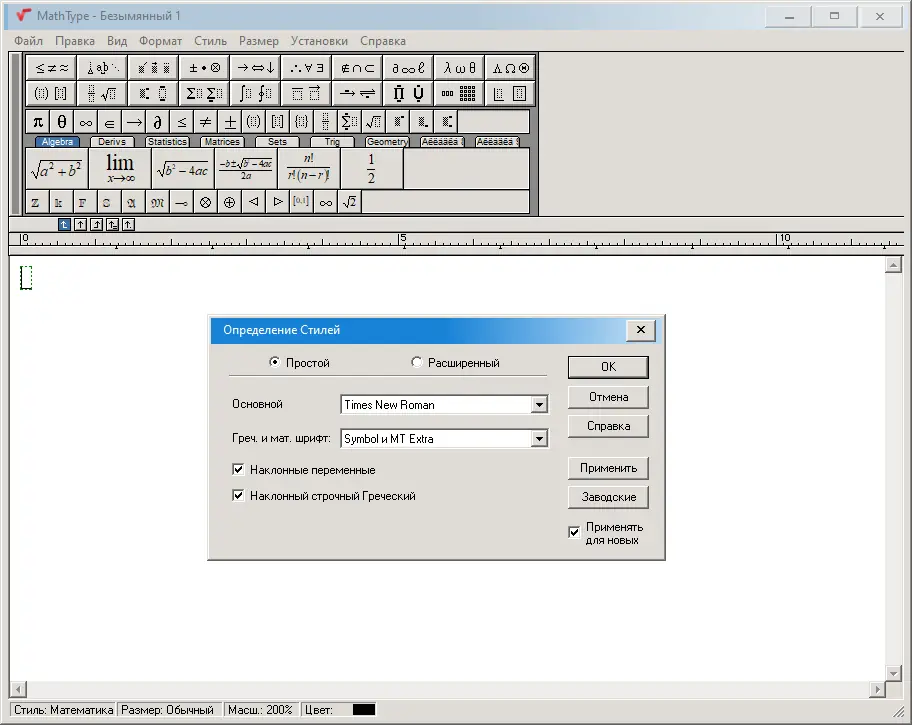The image size is (912, 725).
Task: Insert the infinity symbol from small bar
Action: [x=84, y=121]
